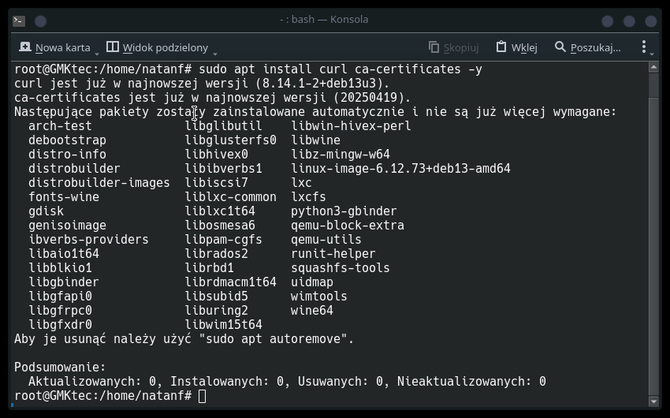Click package name 'qemu-utils'
Image resolution: width=670 pixels, height=418 pixels.
click(326, 239)
